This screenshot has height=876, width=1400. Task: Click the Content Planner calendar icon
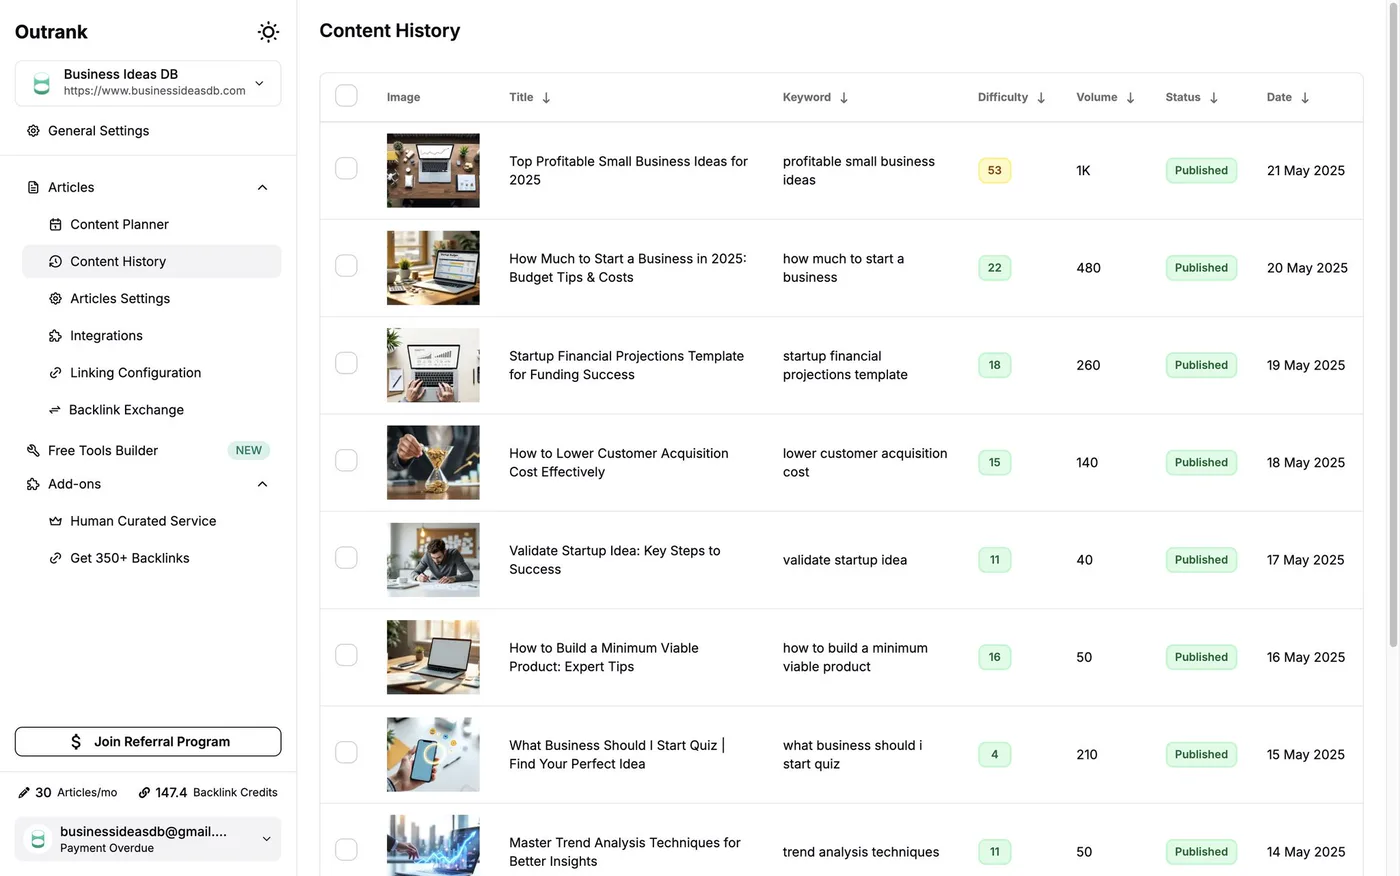click(55, 225)
